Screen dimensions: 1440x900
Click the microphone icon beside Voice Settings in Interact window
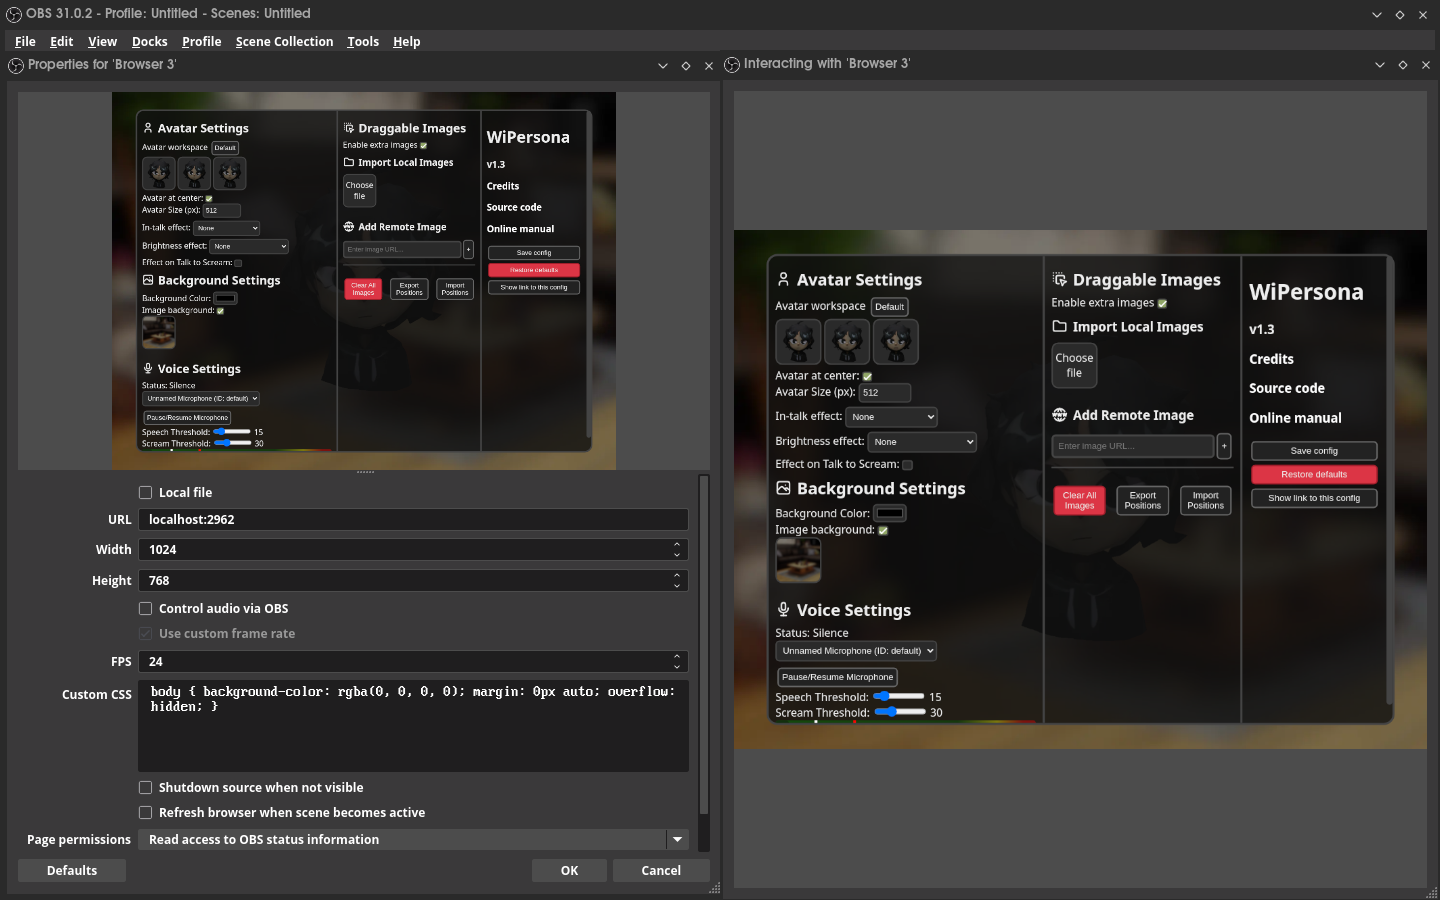pyautogui.click(x=784, y=610)
